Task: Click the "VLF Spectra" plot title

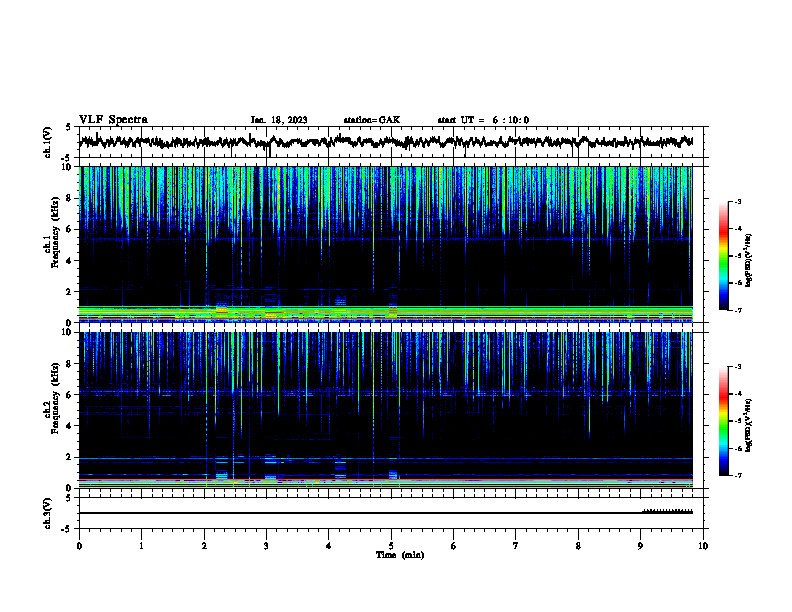Action: pos(113,120)
